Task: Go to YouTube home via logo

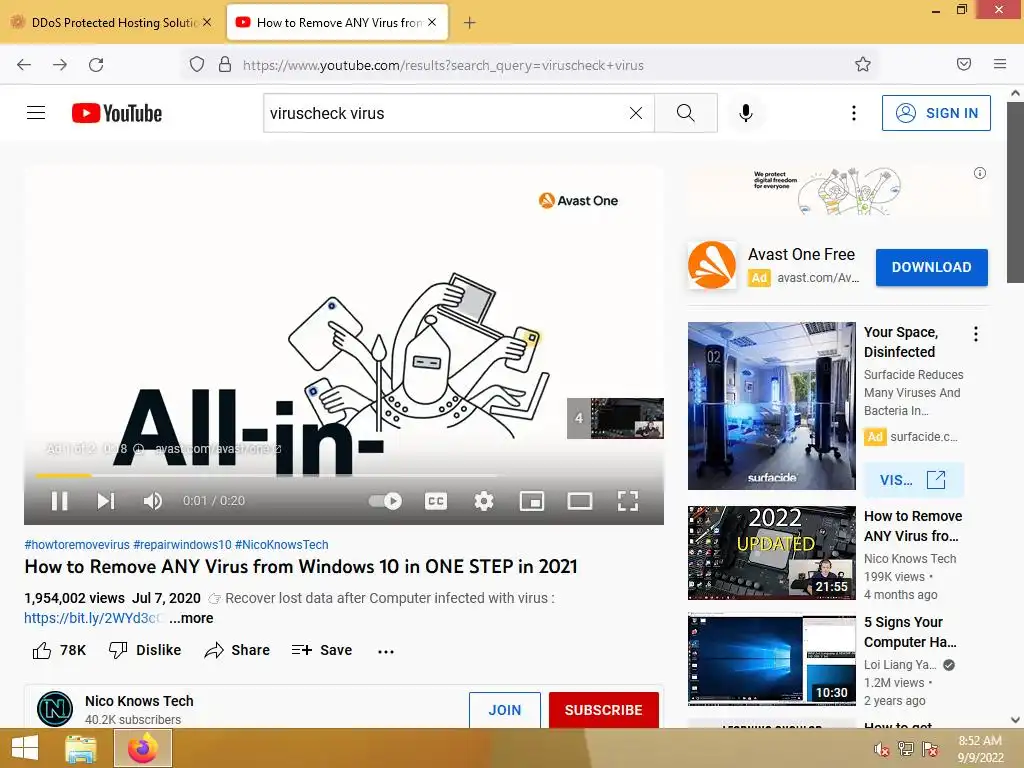Action: point(117,113)
